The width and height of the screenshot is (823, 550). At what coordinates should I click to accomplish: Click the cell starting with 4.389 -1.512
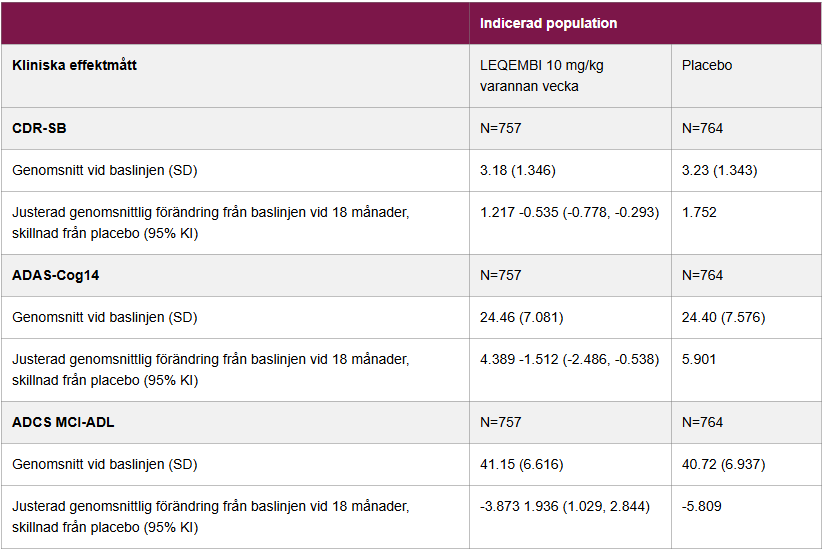(569, 360)
